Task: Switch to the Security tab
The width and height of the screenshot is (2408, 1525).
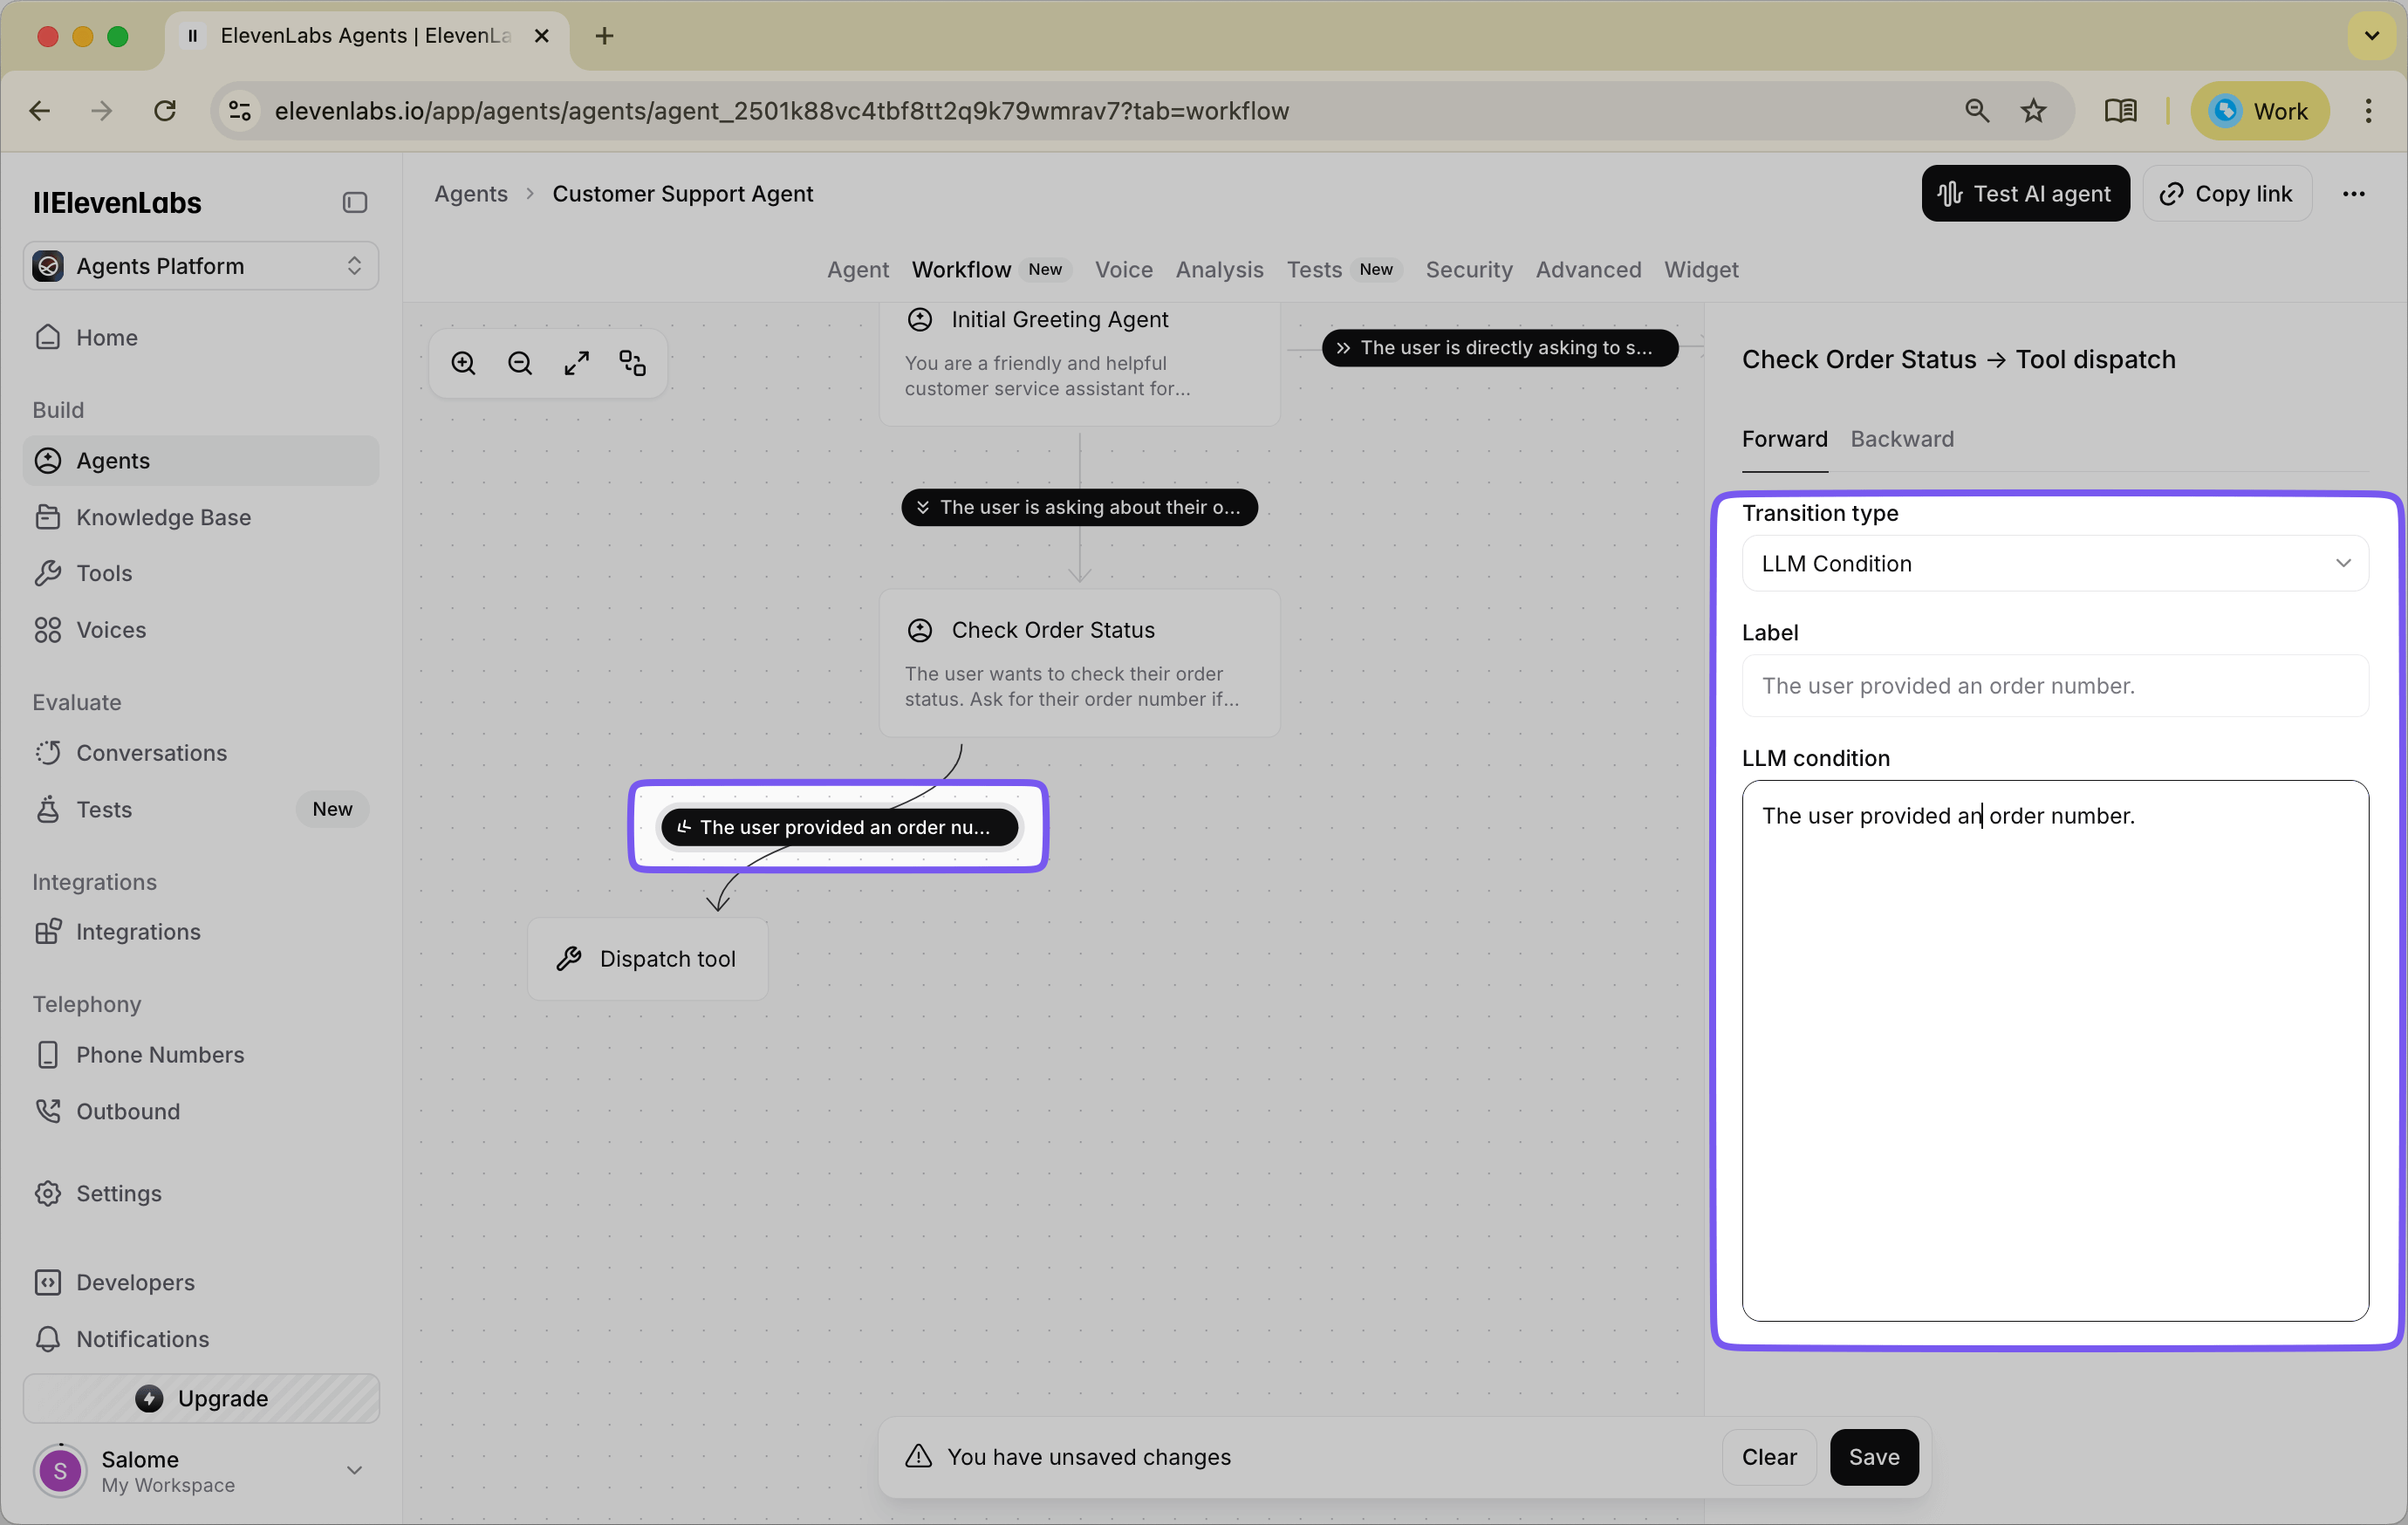Action: 1468,270
